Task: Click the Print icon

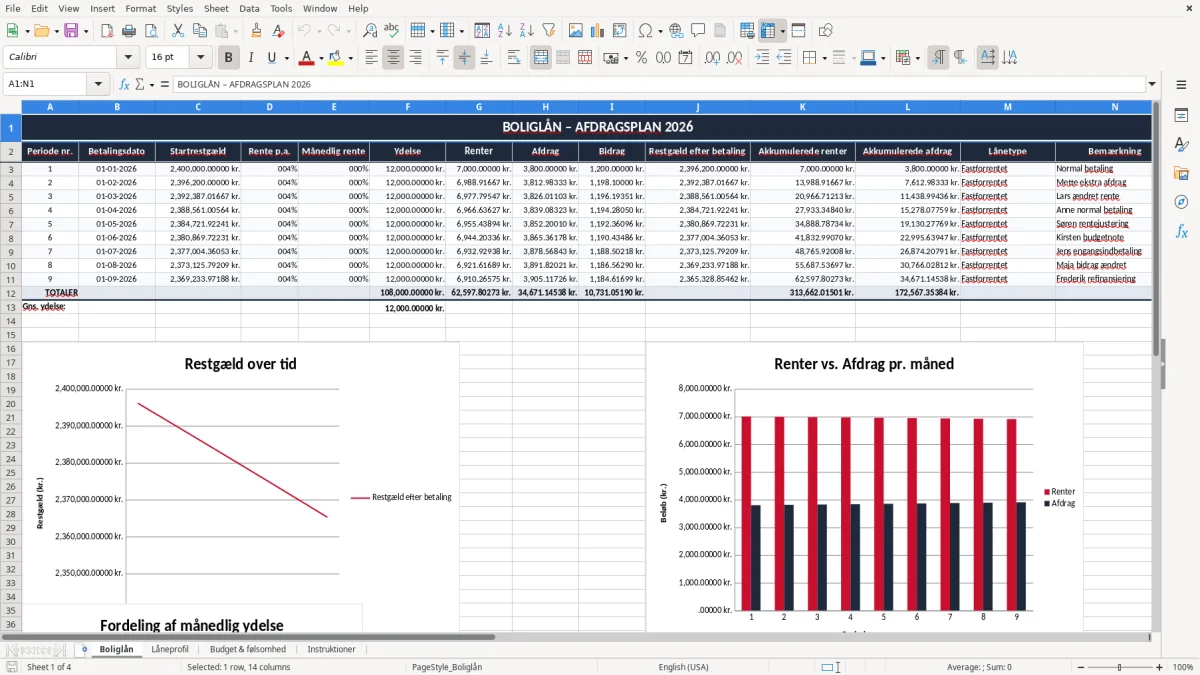Action: tap(127, 31)
